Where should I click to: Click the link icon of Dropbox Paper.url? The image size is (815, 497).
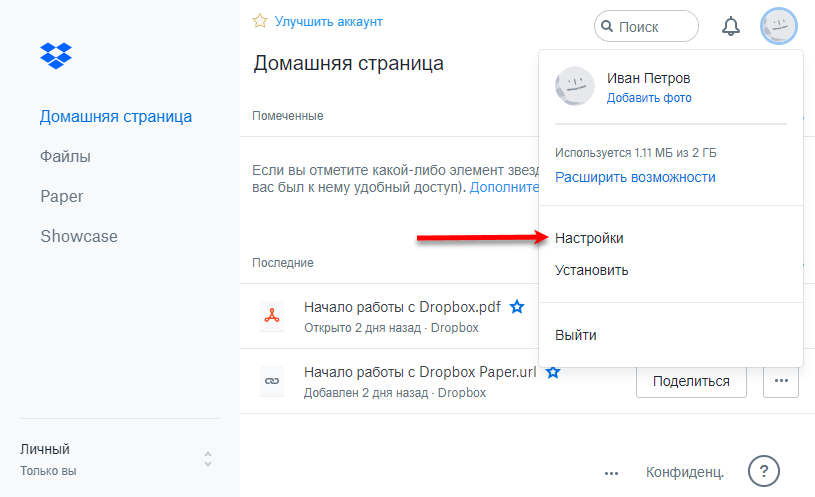point(272,381)
